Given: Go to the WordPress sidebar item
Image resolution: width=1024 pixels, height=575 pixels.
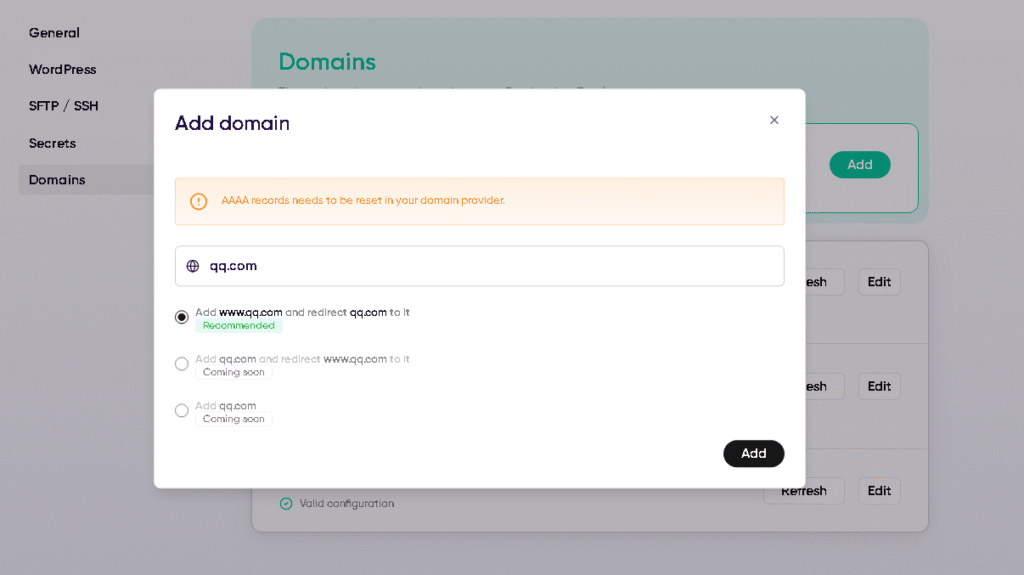Looking at the screenshot, I should pyautogui.click(x=62, y=70).
